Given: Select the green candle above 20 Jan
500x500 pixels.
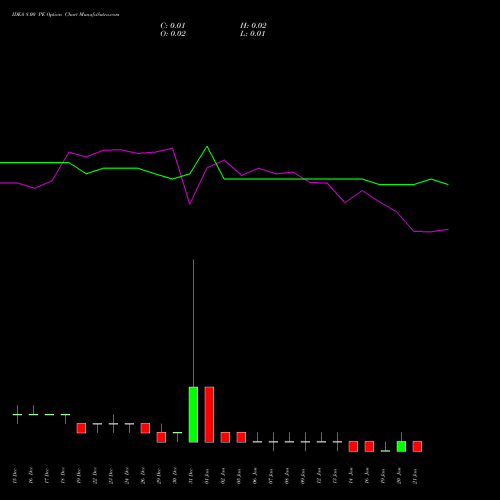Looking at the screenshot, I should click(x=401, y=446).
